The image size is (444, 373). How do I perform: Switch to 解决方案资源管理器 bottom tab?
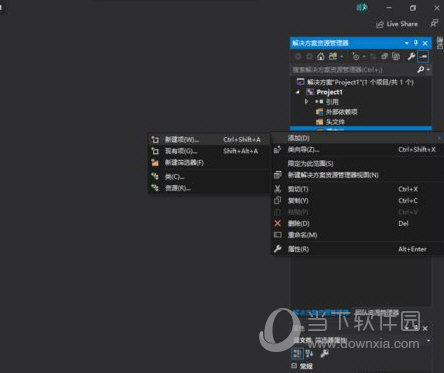(x=322, y=313)
